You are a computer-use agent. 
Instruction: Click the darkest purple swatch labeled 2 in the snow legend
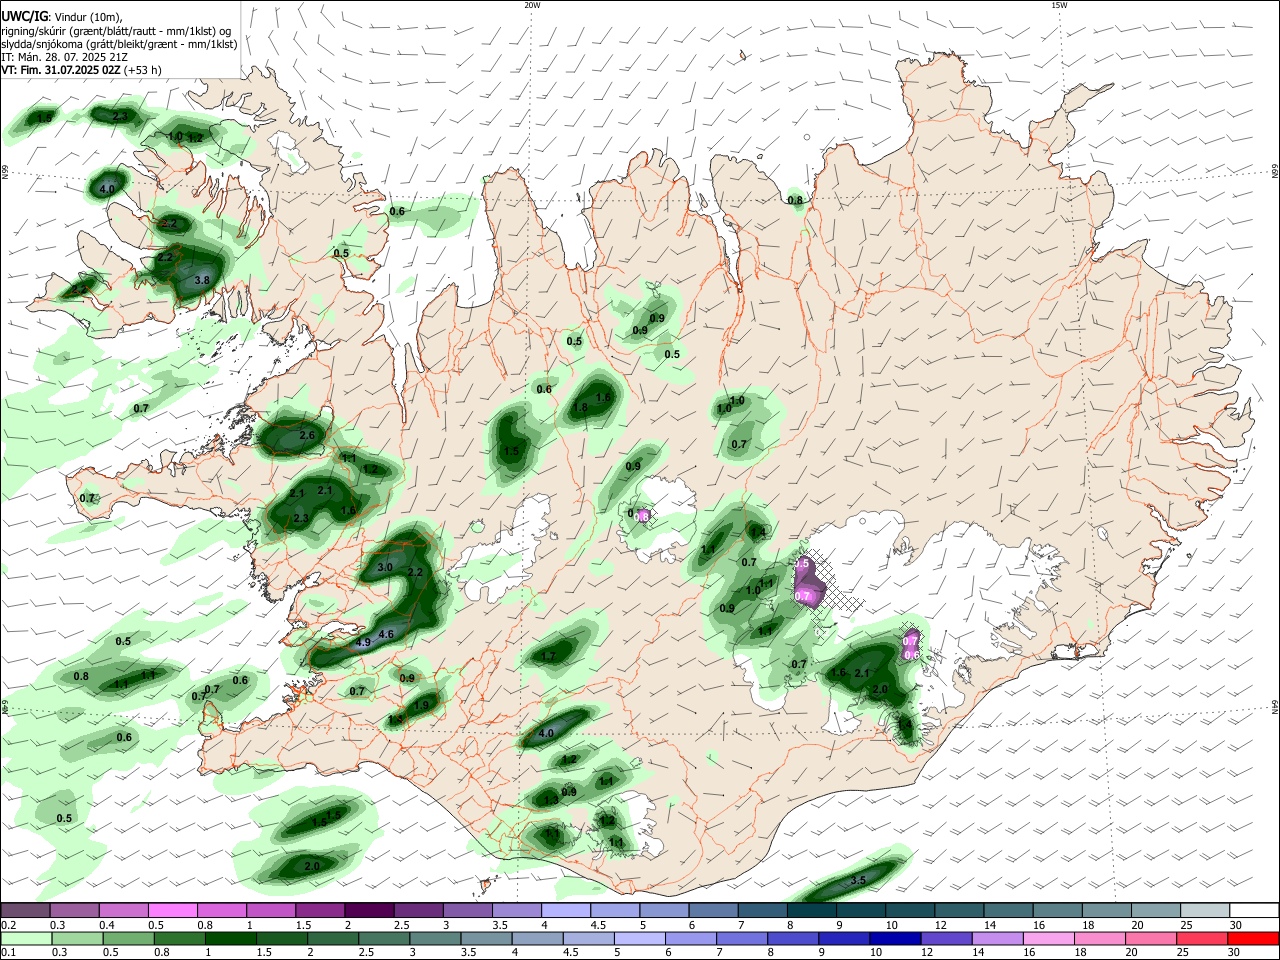[369, 910]
